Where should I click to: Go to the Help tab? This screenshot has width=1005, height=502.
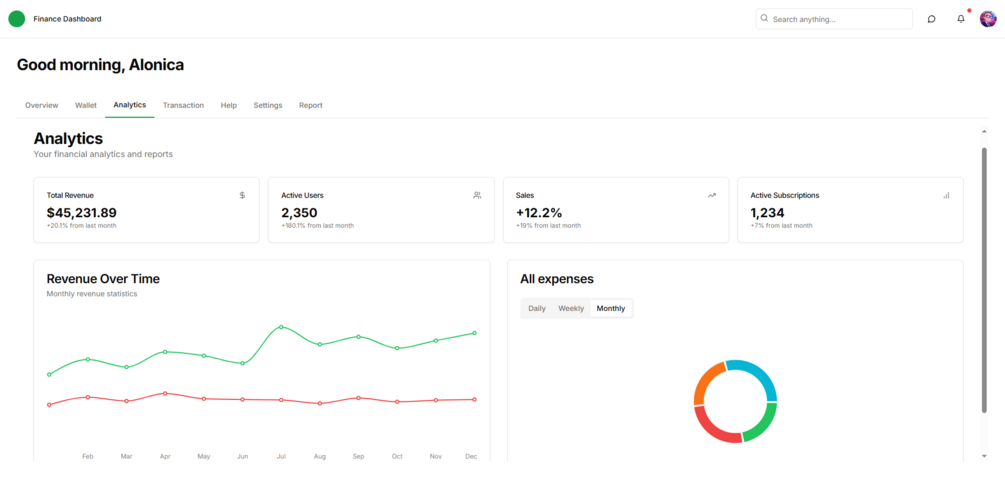pyautogui.click(x=229, y=105)
